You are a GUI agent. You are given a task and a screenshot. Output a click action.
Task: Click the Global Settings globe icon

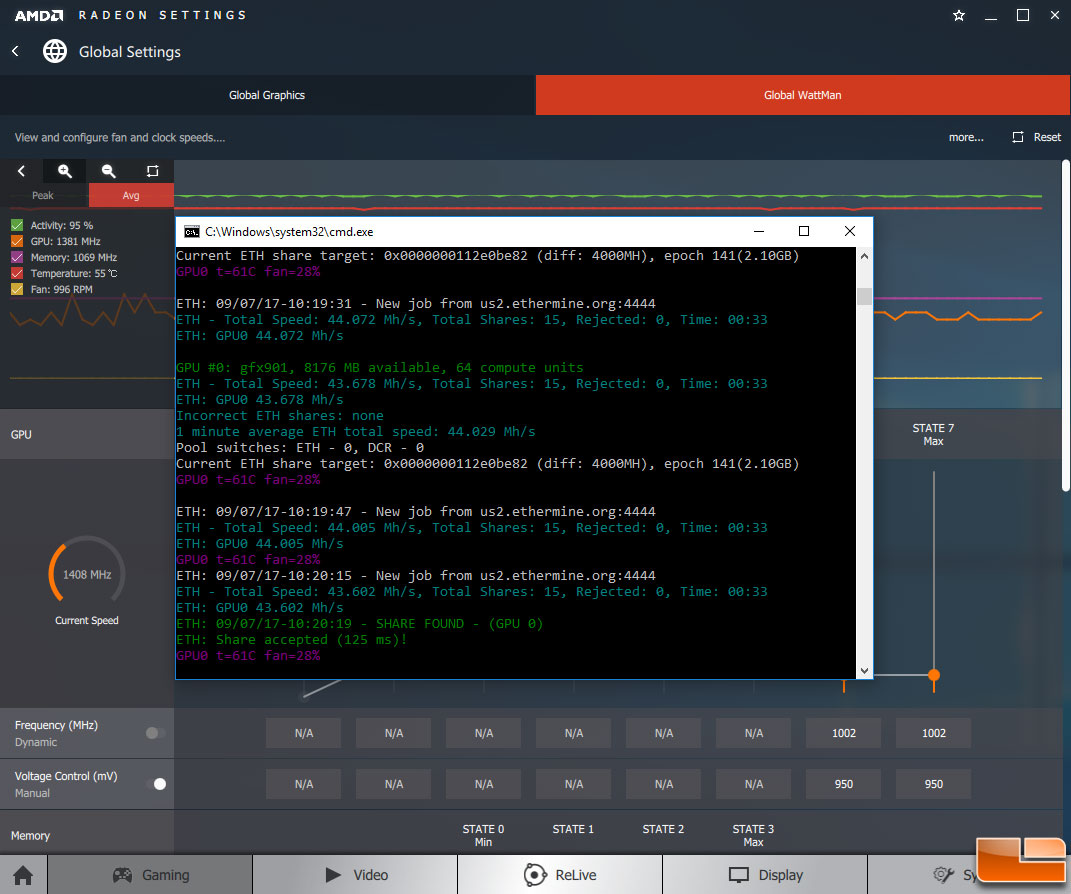tap(55, 51)
